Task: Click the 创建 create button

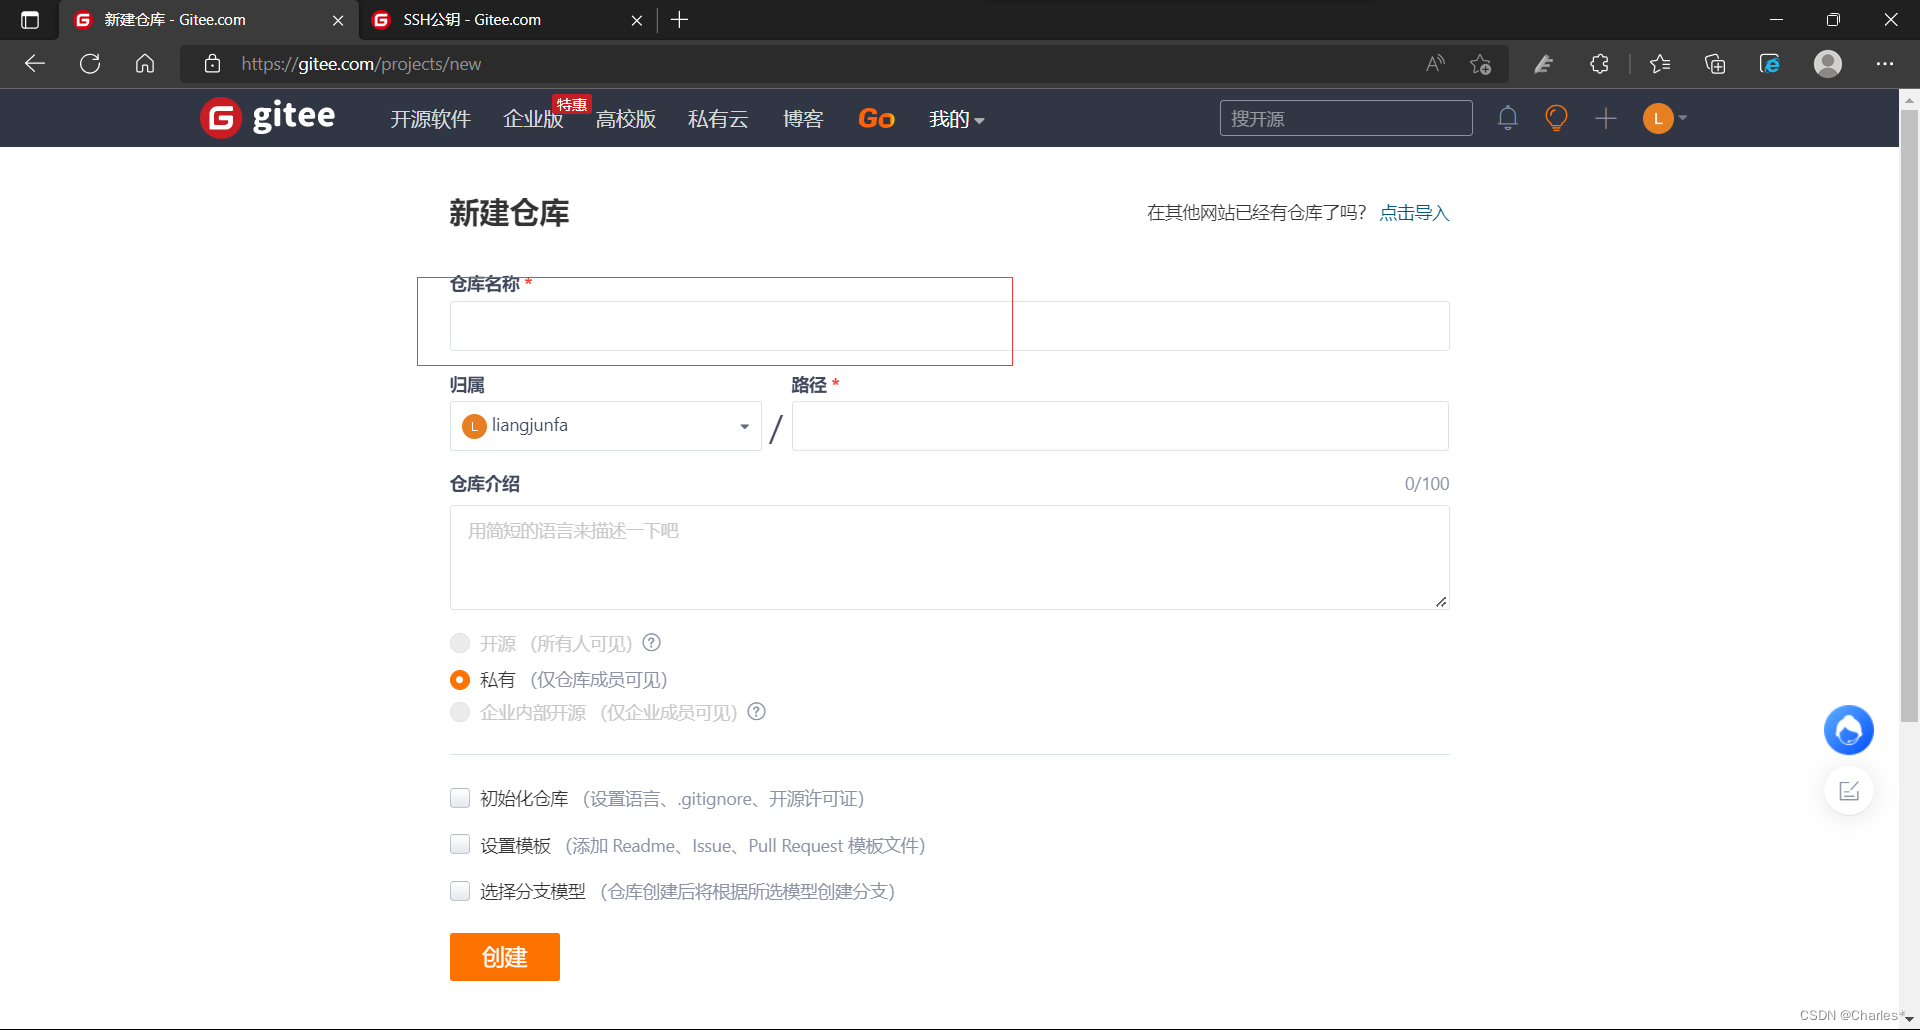Action: coord(504,957)
